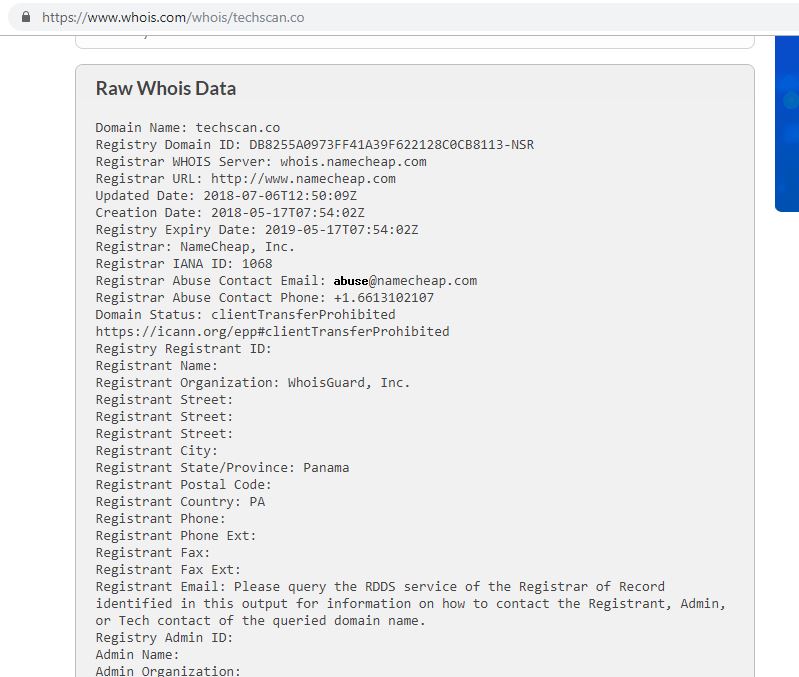This screenshot has width=799, height=677.
Task: Click the Admin Organization line
Action: [168, 671]
